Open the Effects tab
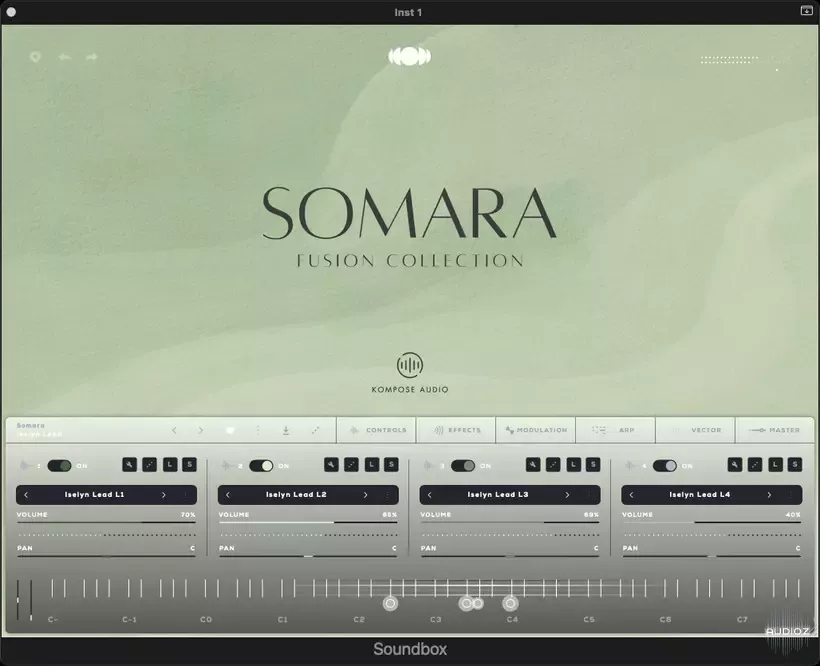The height and width of the screenshot is (666, 820). [456, 430]
